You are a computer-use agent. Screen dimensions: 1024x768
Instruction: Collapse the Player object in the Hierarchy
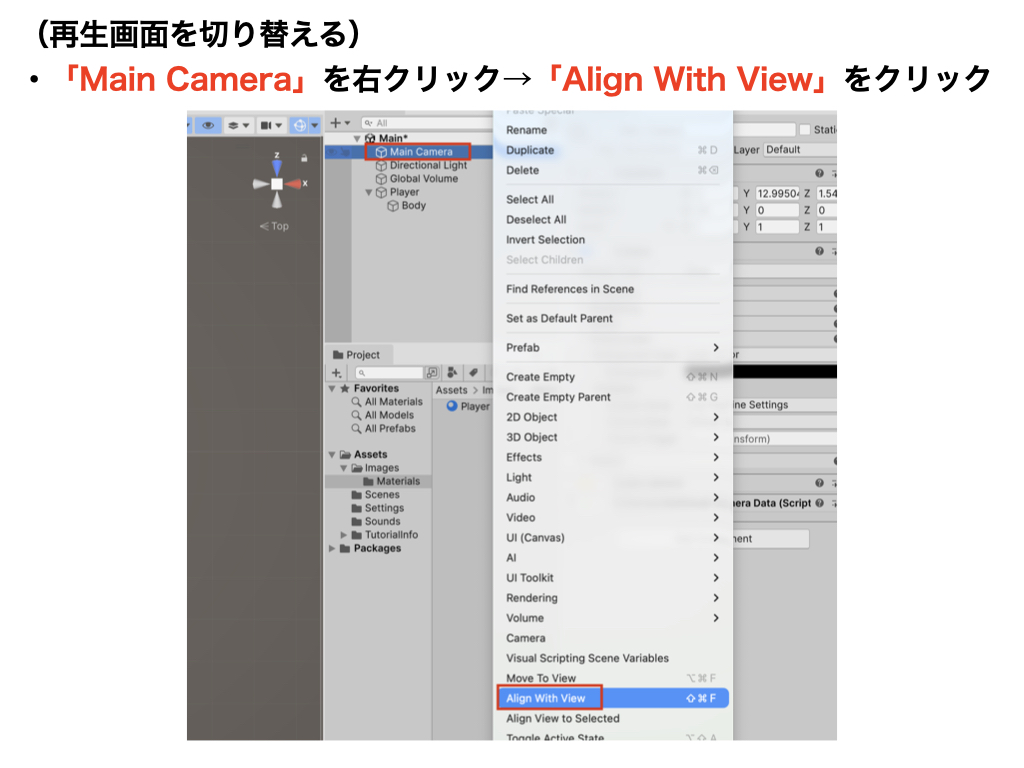(368, 192)
